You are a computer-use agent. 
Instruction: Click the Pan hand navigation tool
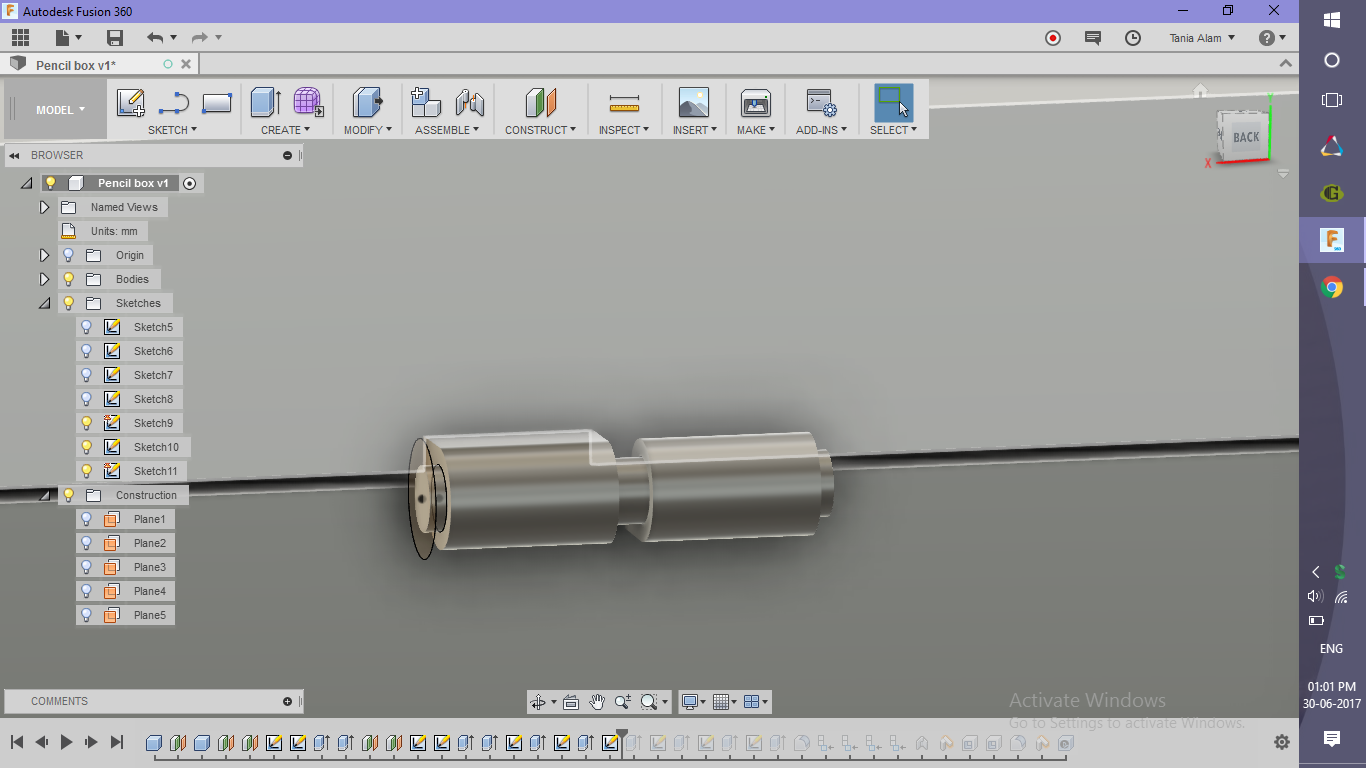(597, 702)
